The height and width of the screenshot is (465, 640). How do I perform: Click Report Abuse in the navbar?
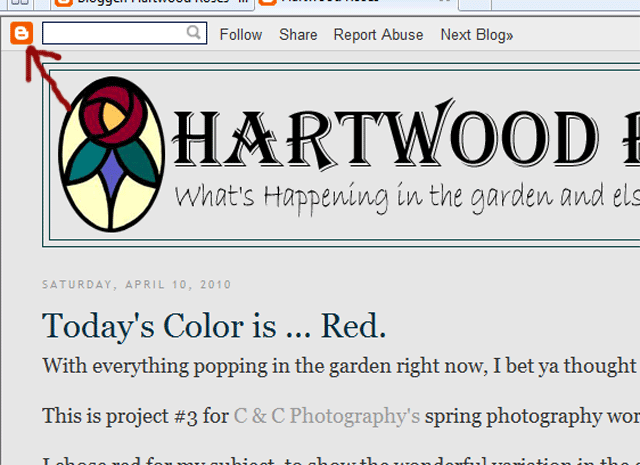(378, 35)
